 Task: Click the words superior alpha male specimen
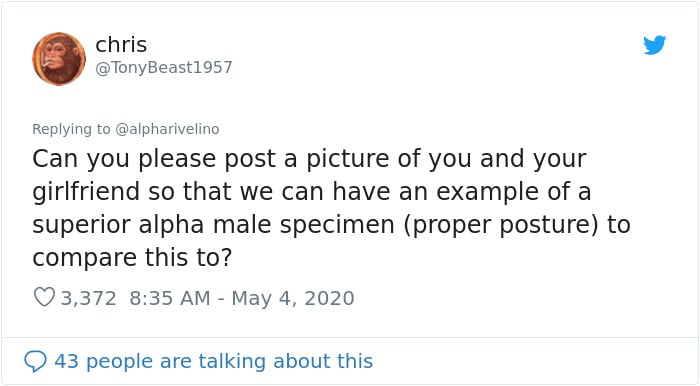tap(213, 225)
